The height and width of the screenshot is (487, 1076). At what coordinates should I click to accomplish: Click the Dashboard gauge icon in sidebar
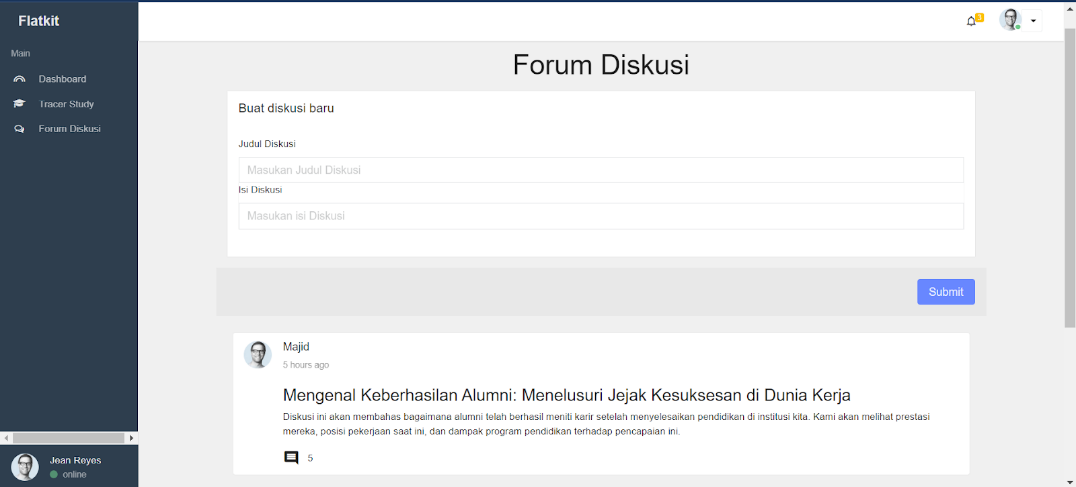19,79
